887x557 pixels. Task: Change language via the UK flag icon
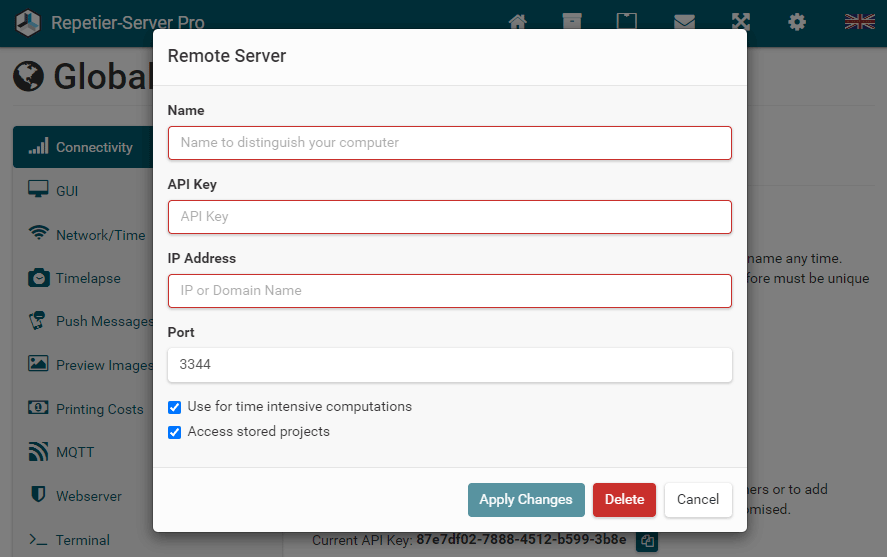click(x=859, y=21)
